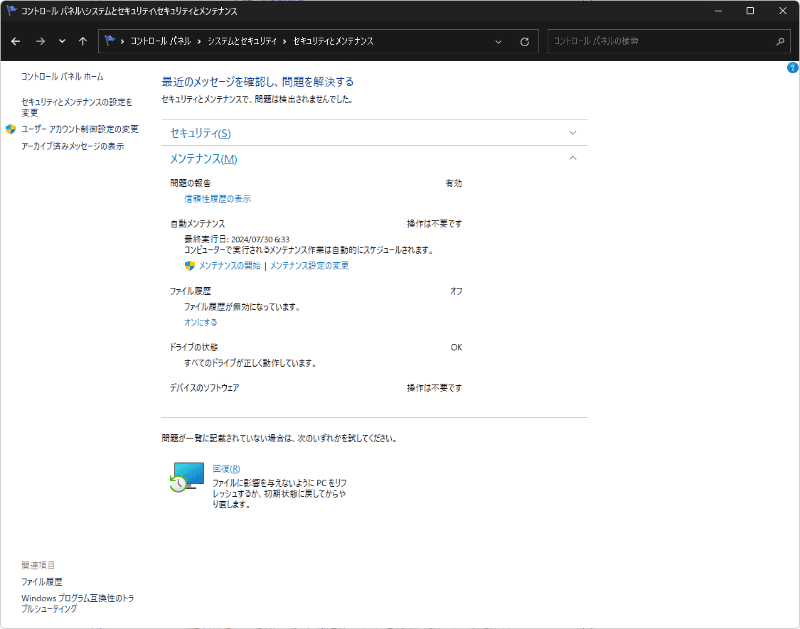Screen dimensions: 800x629
Task: Click the search magnifier icon
Action: [x=779, y=41]
